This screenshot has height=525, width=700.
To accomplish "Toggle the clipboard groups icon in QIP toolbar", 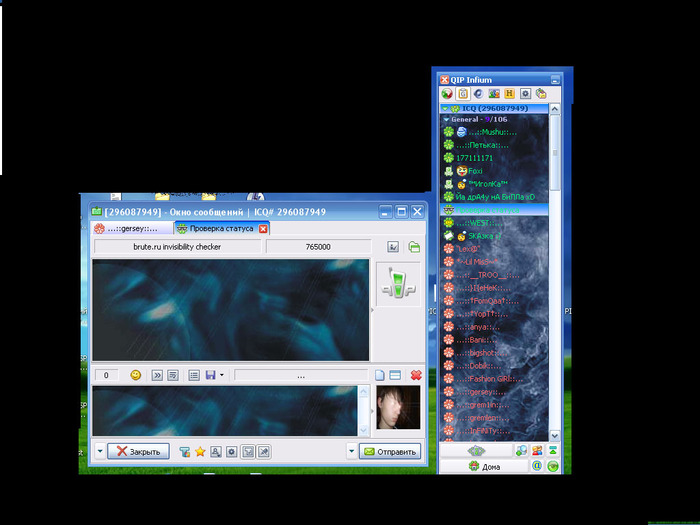I will (463, 94).
